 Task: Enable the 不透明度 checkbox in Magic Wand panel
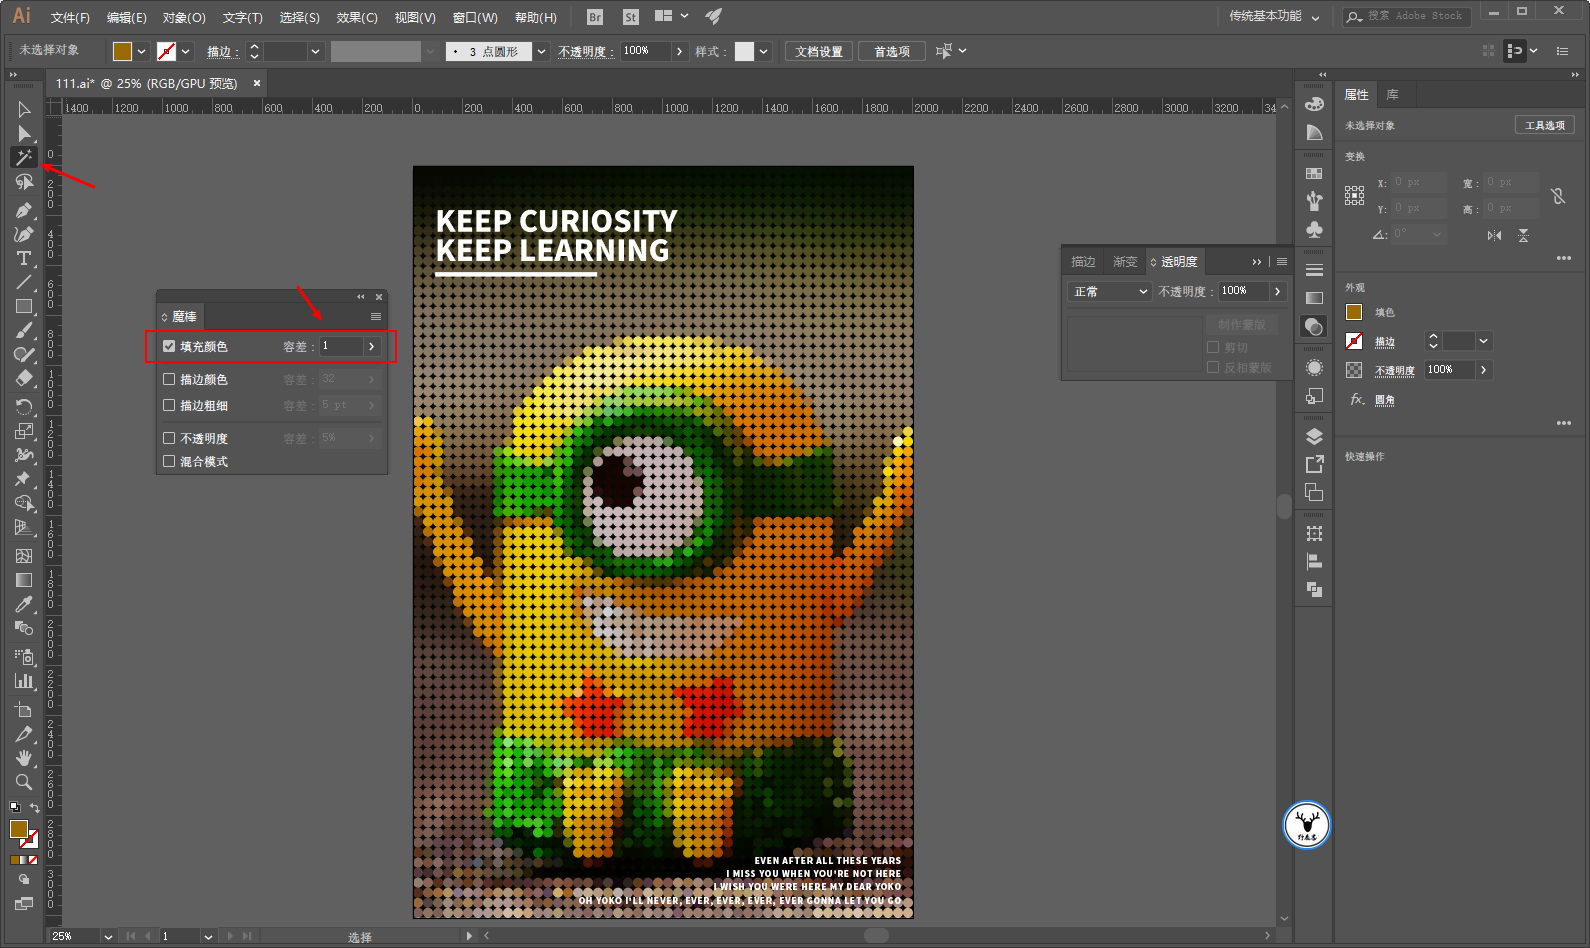pyautogui.click(x=169, y=438)
